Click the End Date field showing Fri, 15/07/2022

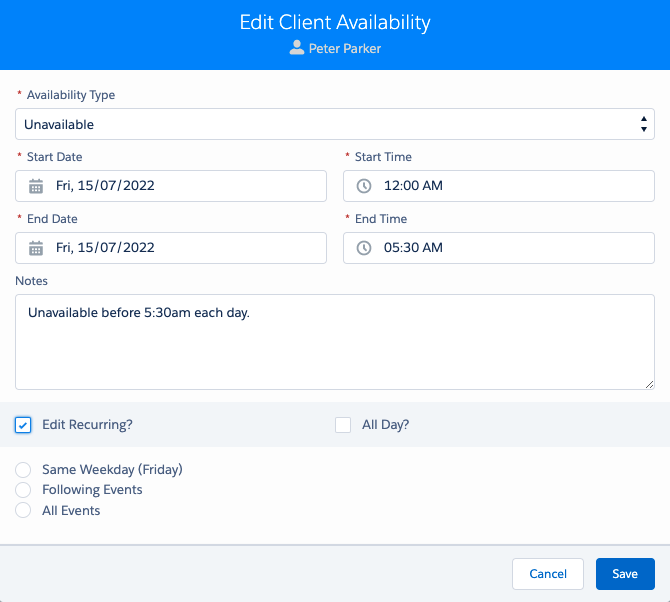point(171,248)
